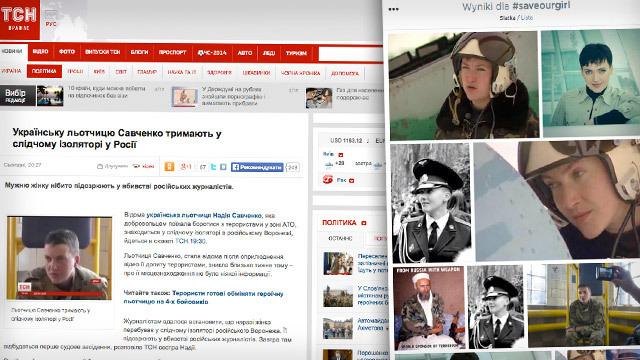Viewport: 640px width, 360px height.
Task: Open the 'У Слов'янську' sidebar news item
Action: click(373, 296)
